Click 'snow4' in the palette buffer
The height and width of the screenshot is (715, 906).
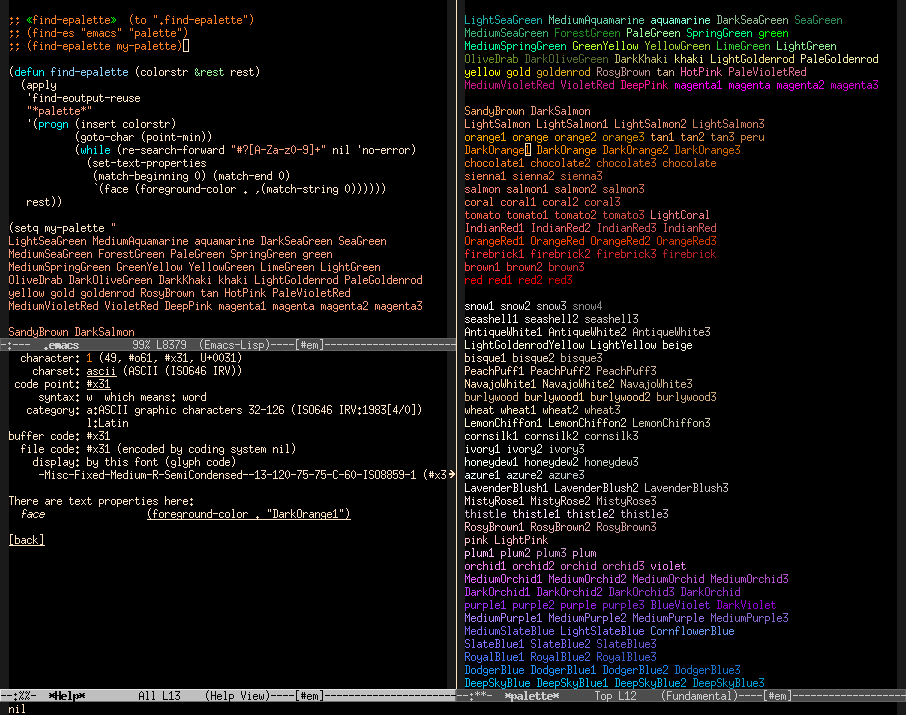[x=588, y=306]
